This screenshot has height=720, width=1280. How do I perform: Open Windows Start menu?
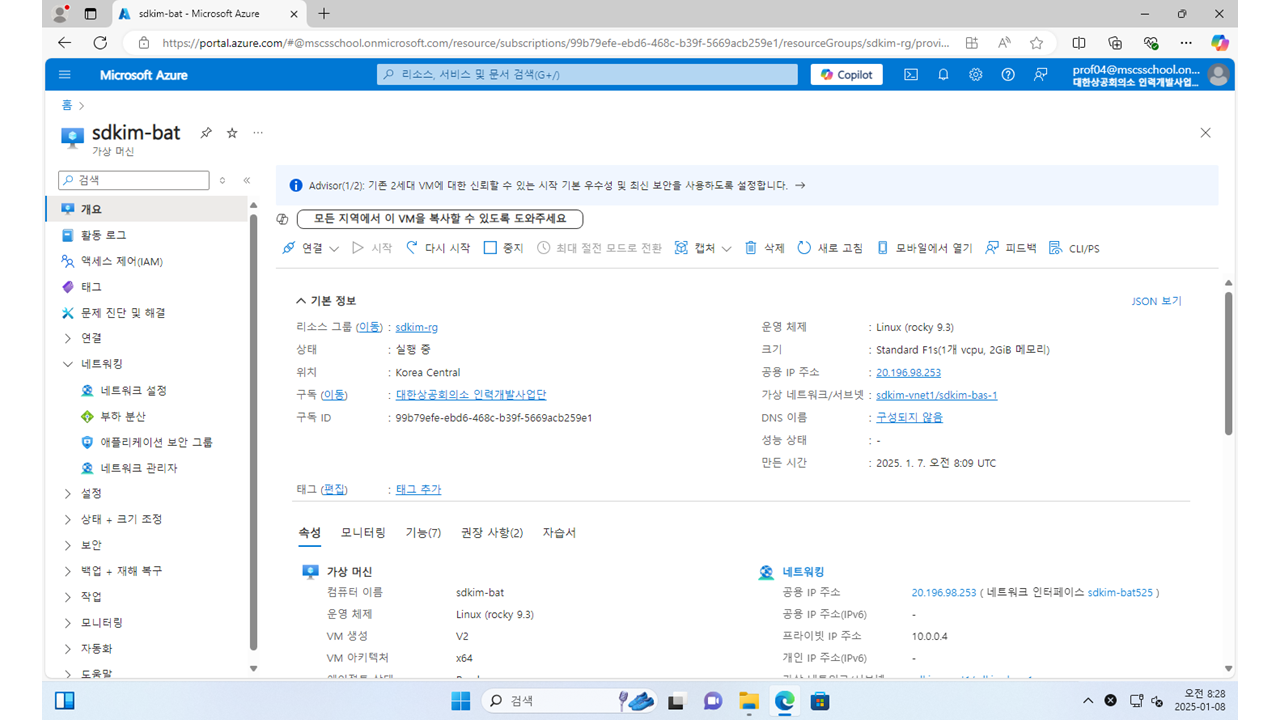coord(460,701)
